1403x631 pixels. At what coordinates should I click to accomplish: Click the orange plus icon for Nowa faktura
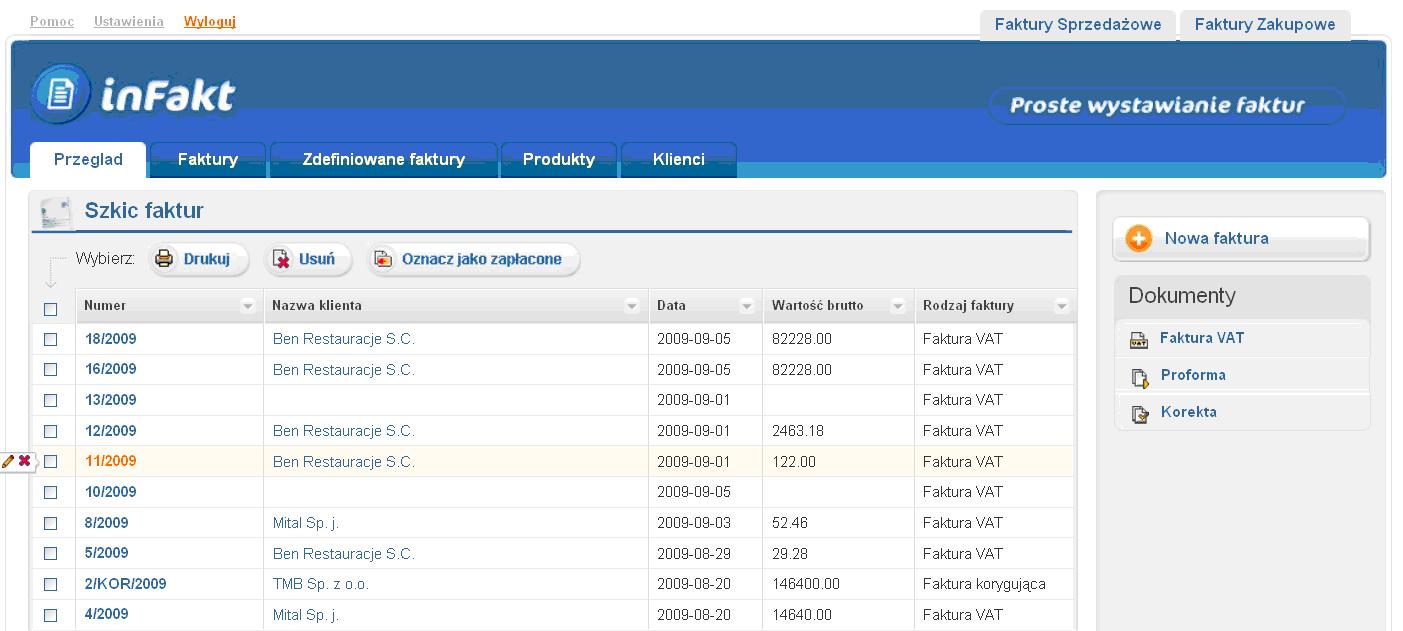pyautogui.click(x=1139, y=239)
